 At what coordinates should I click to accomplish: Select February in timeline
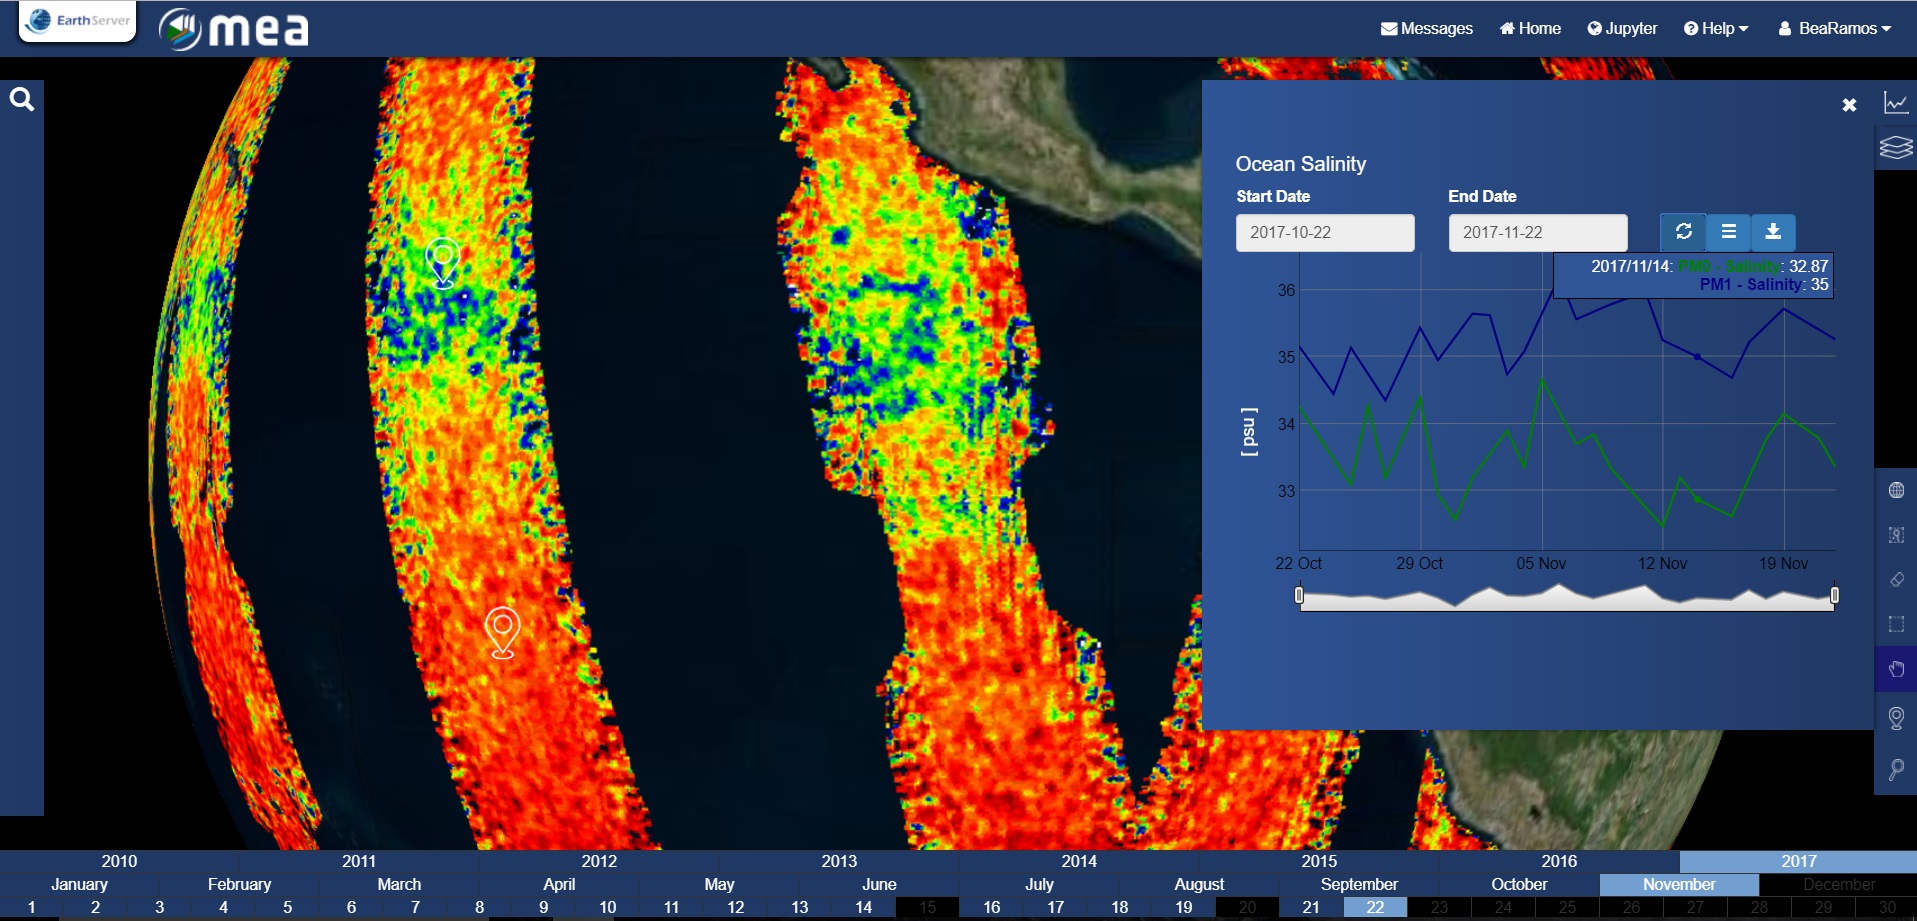pyautogui.click(x=239, y=884)
